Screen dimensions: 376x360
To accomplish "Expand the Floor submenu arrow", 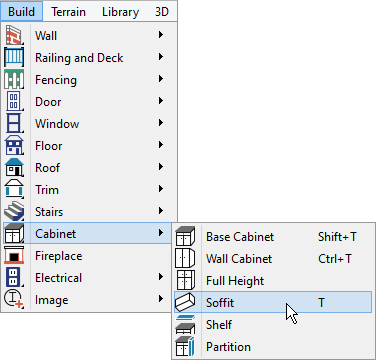I will click(161, 145).
